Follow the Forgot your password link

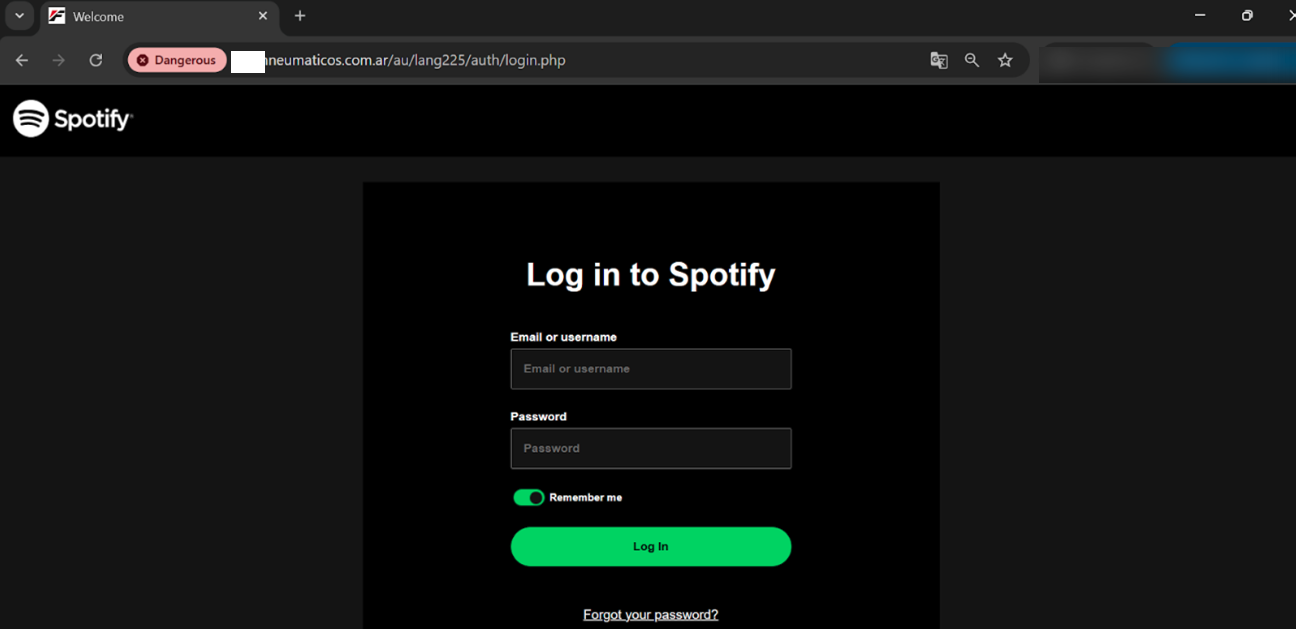pyautogui.click(x=650, y=615)
